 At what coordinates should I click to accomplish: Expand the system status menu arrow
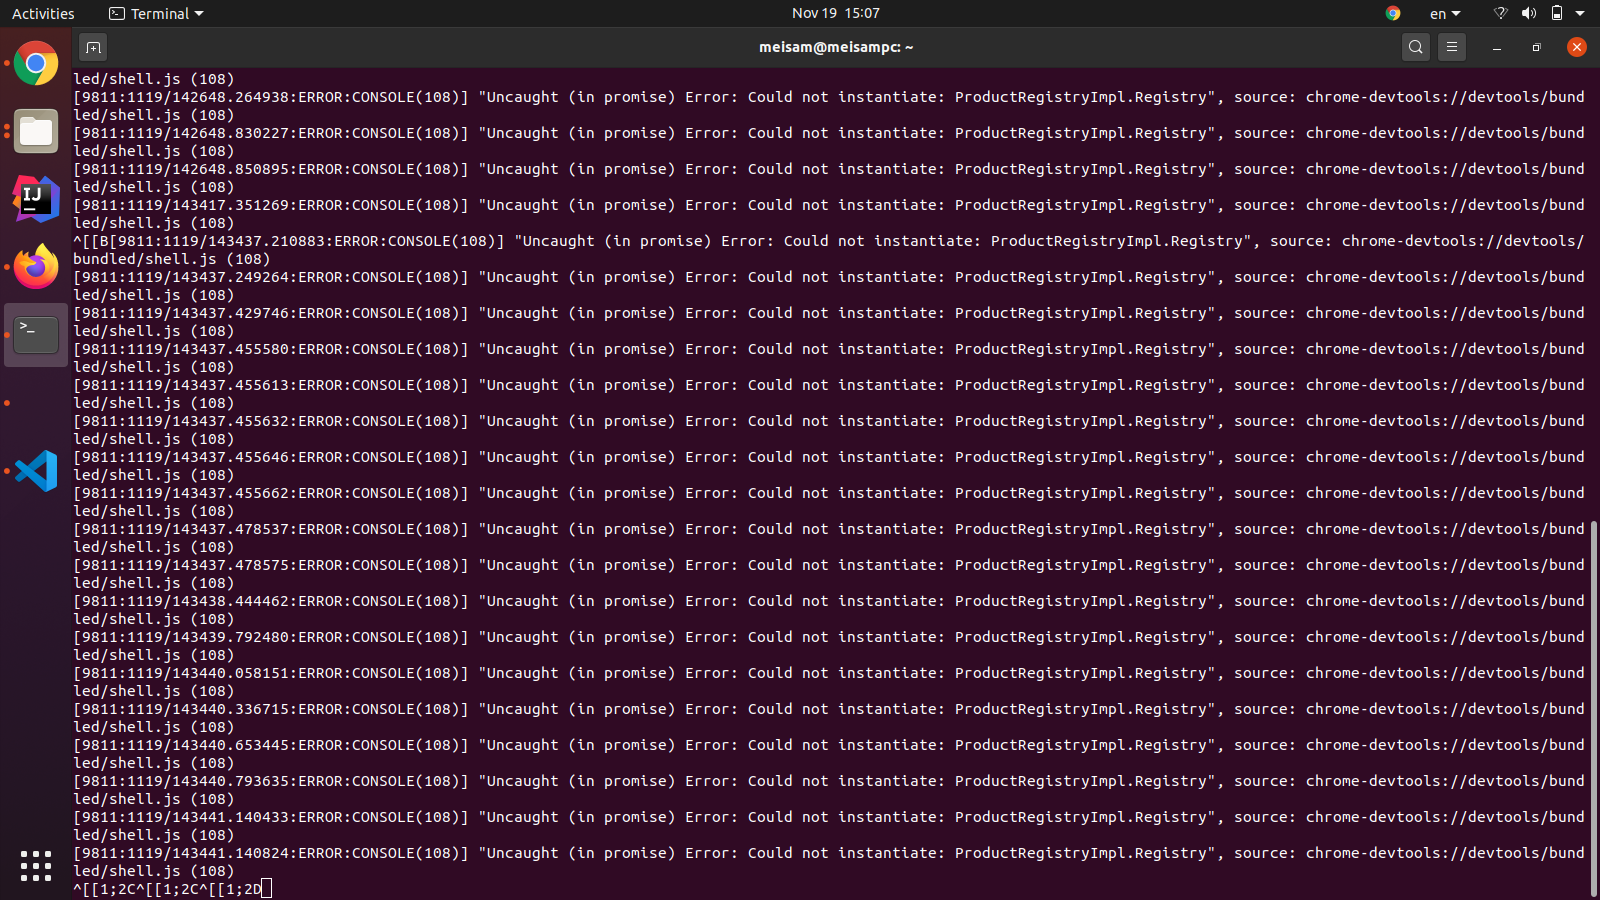pyautogui.click(x=1581, y=13)
